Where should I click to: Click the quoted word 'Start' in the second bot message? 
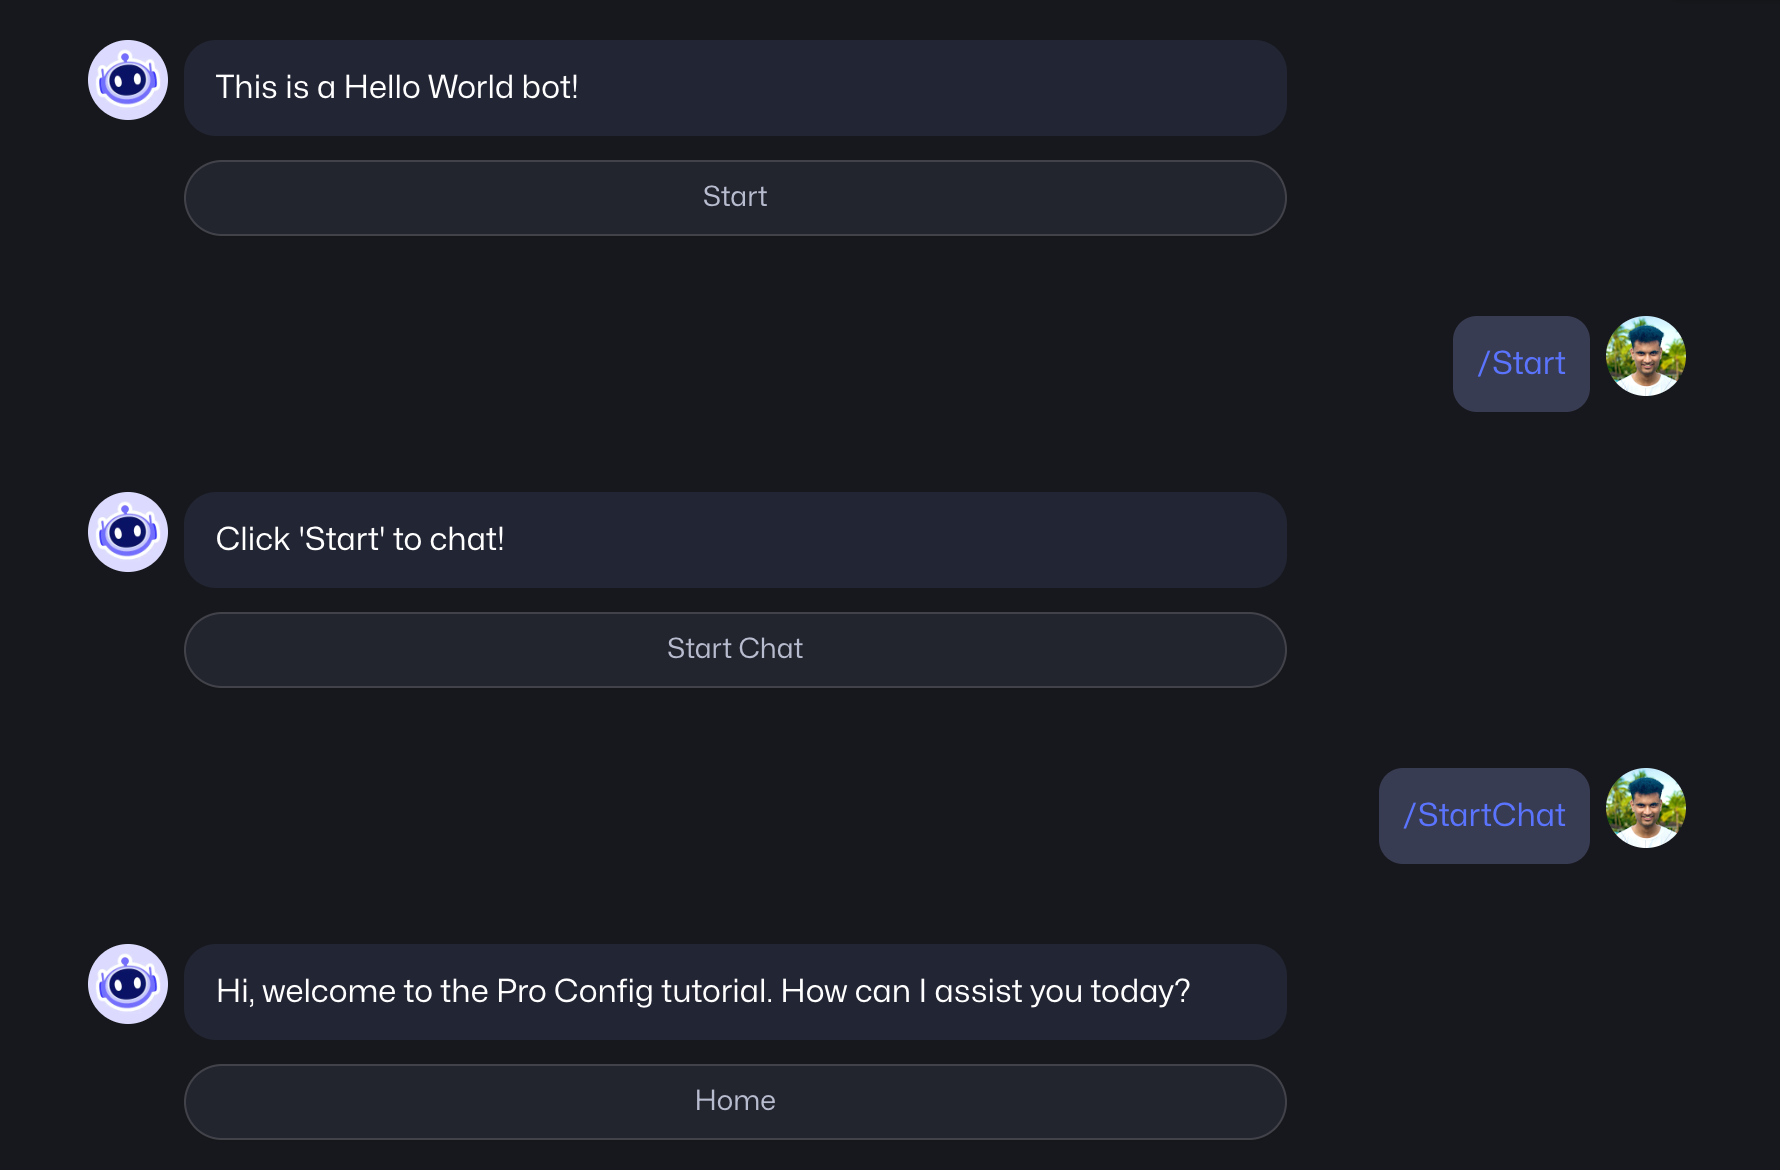point(341,540)
